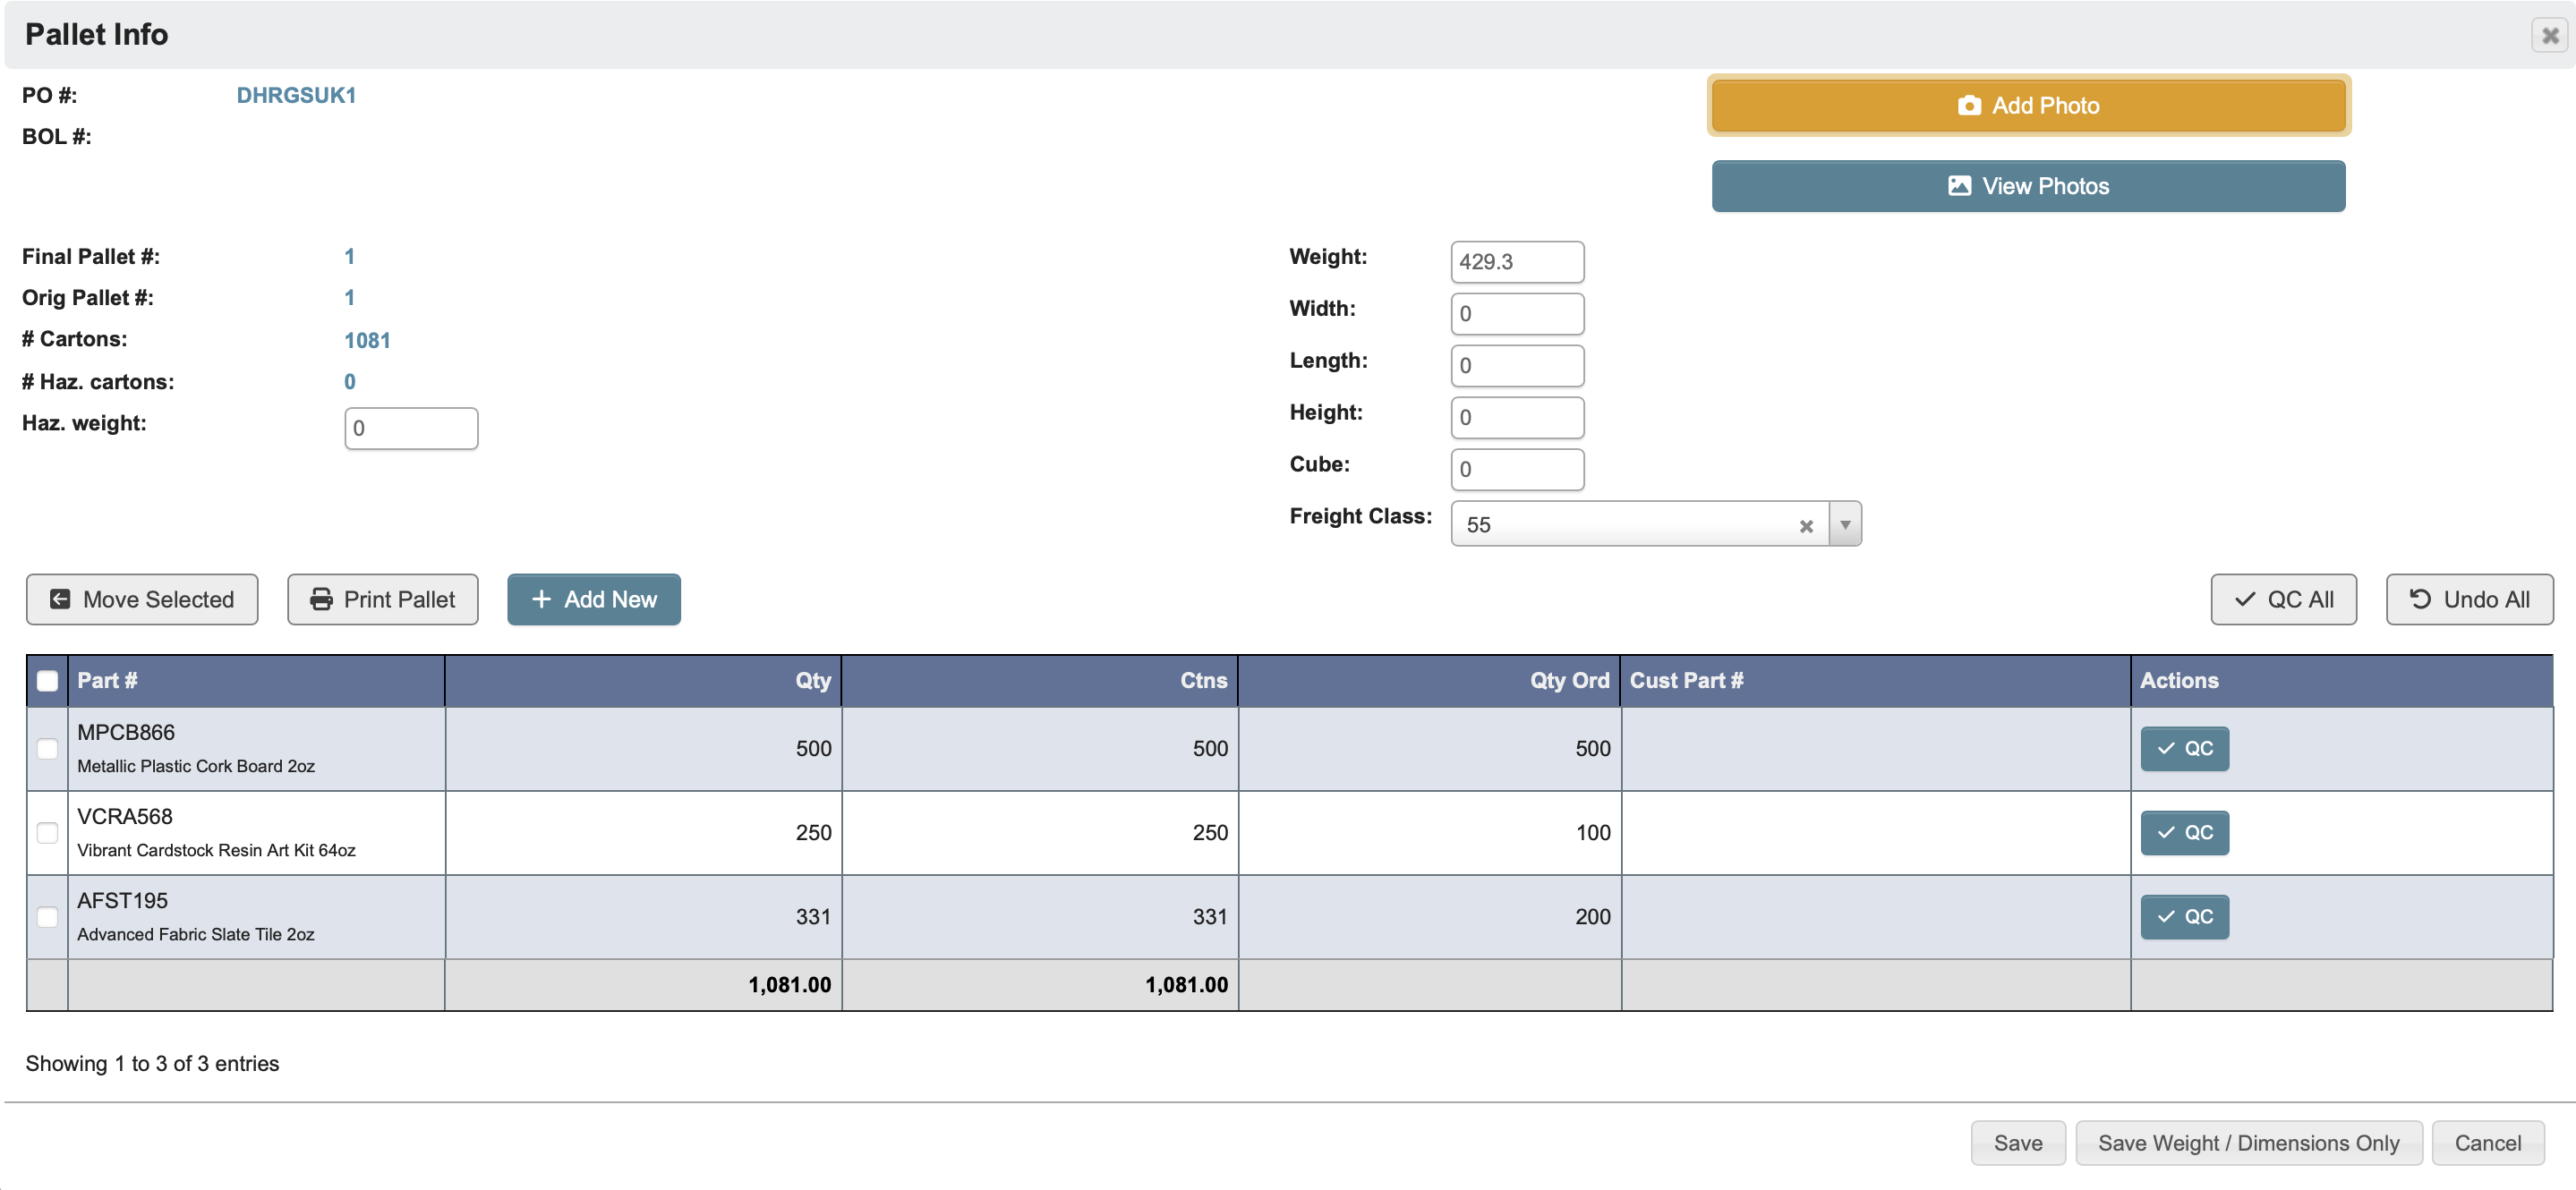Click the checkmark icon on QC All
This screenshot has width=2576, height=1190.
pyautogui.click(x=2245, y=599)
